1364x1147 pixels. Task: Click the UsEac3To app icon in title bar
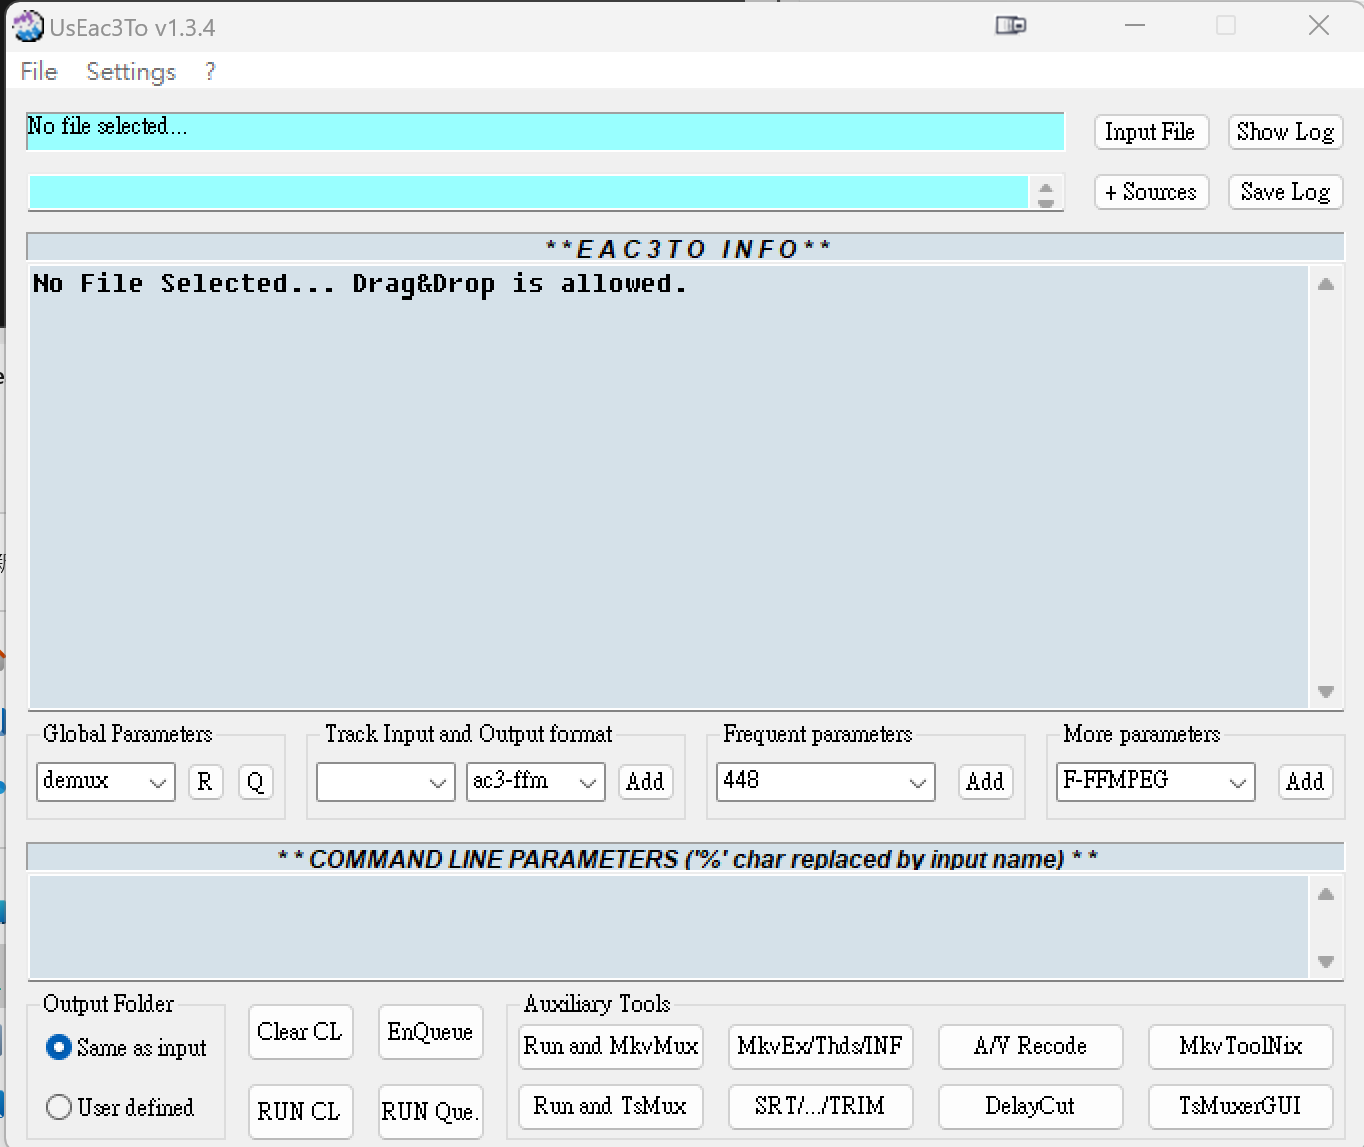coord(28,27)
